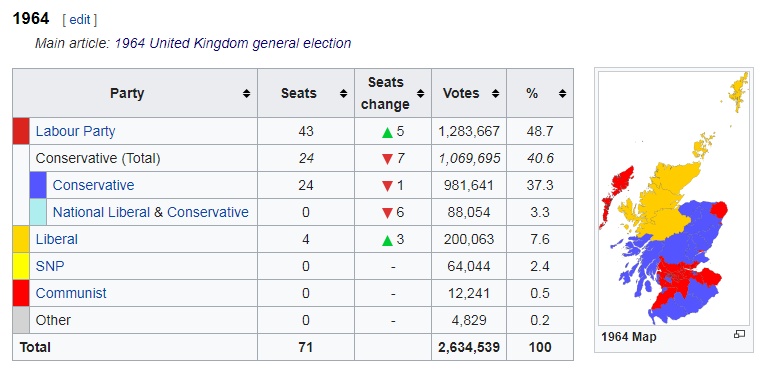The width and height of the screenshot is (764, 383).
Task: Enlarge the 1964 Map using expand icon
Action: click(x=739, y=334)
